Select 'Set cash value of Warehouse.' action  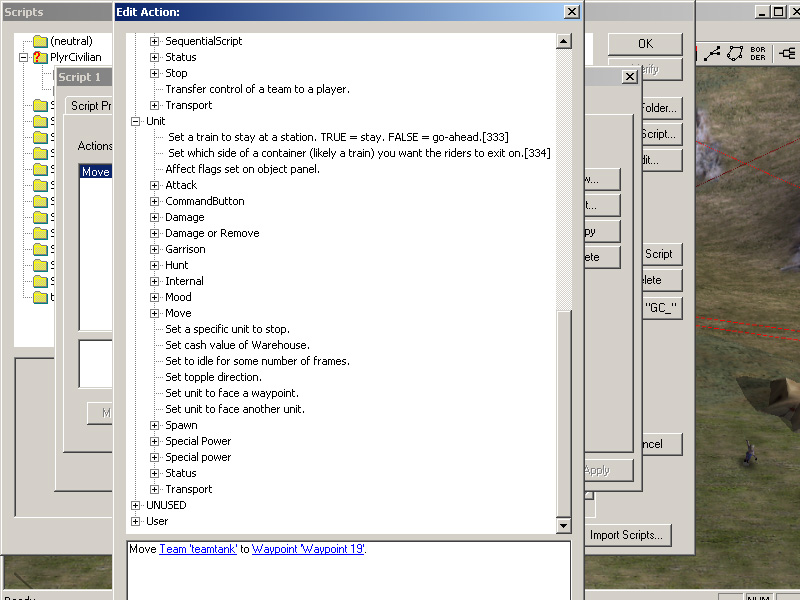click(x=237, y=345)
